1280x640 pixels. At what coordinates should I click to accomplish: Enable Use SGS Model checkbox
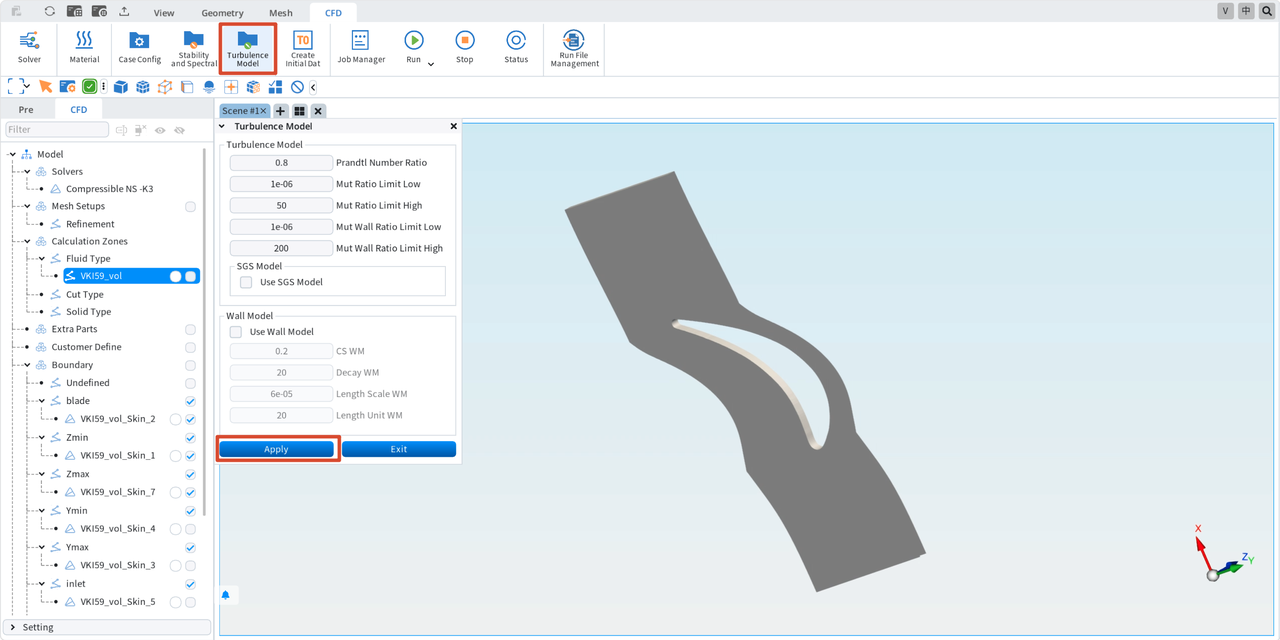246,282
